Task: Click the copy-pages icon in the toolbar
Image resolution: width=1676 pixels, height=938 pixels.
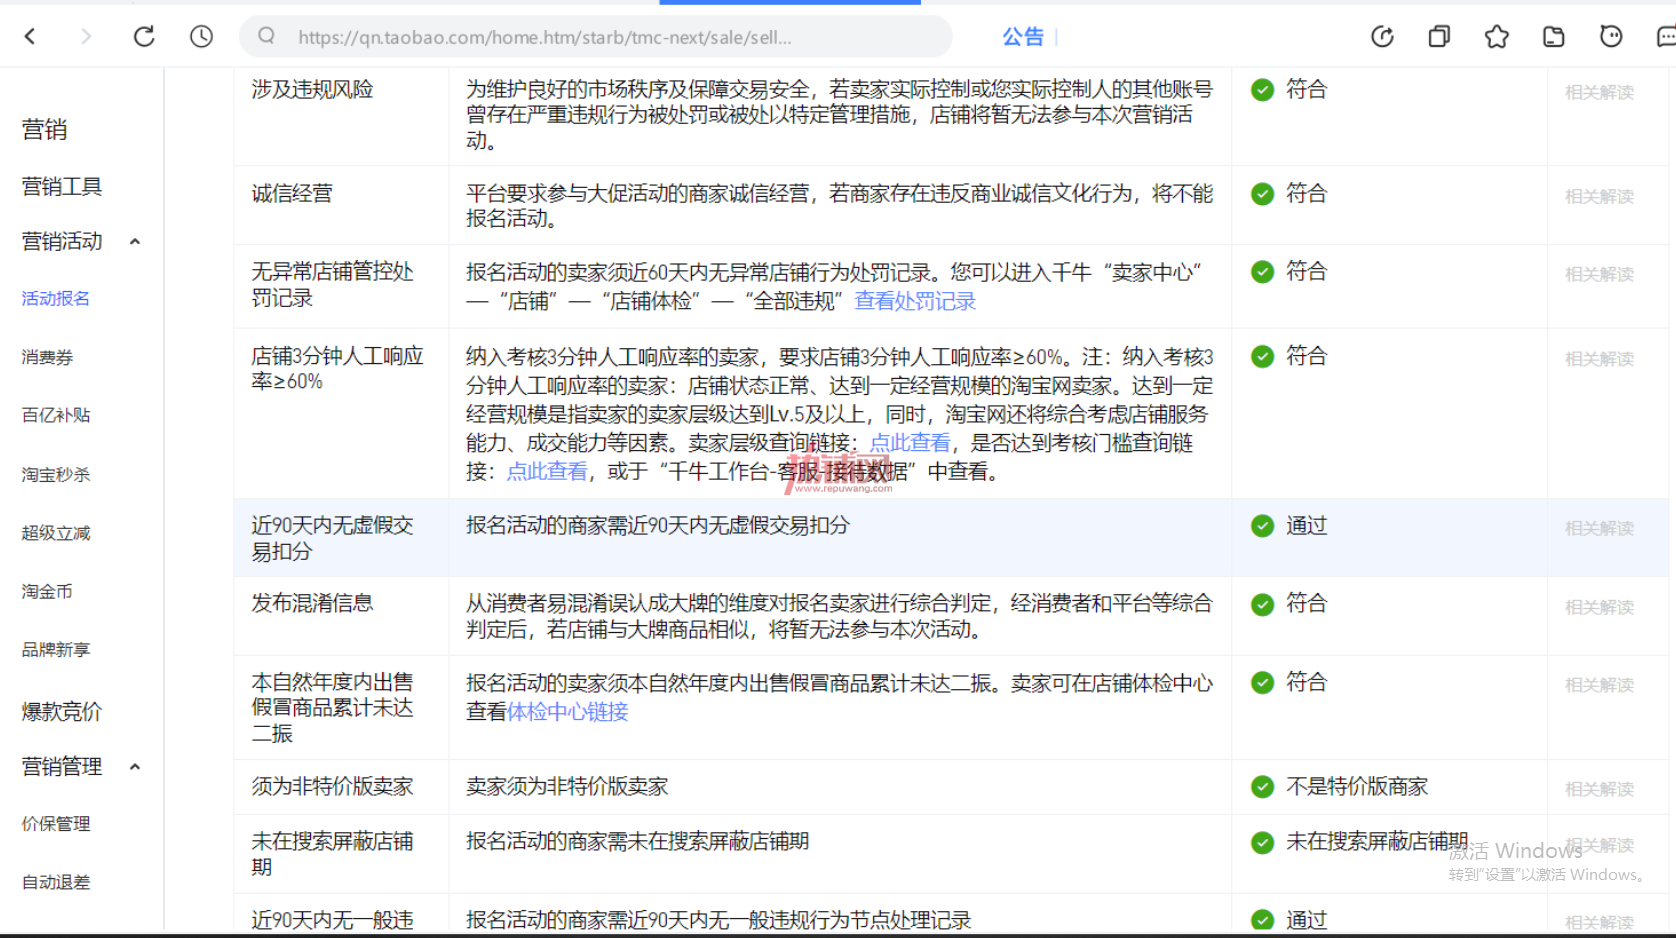Action: click(x=1439, y=37)
